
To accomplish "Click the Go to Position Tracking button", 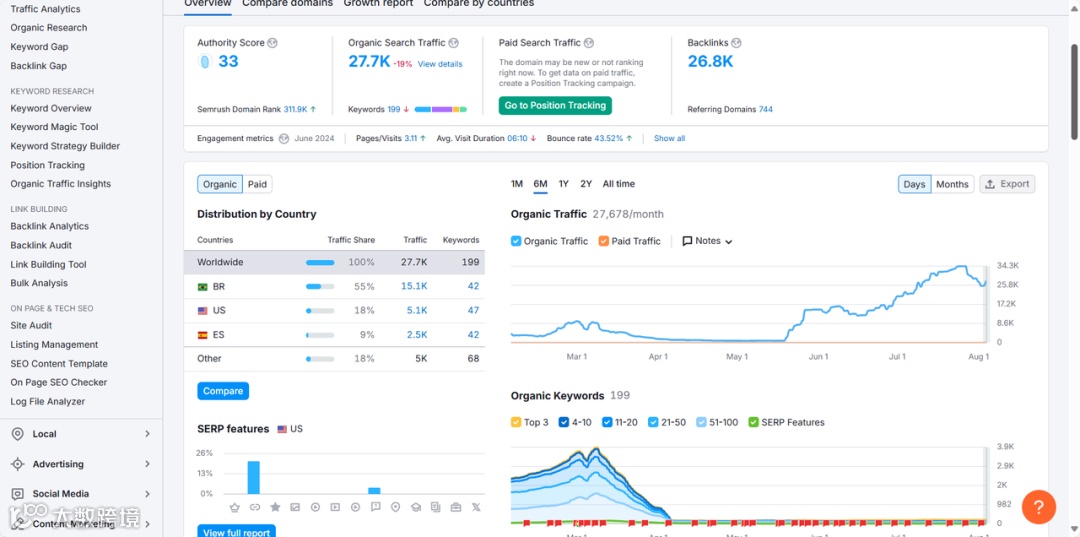I will tap(555, 105).
